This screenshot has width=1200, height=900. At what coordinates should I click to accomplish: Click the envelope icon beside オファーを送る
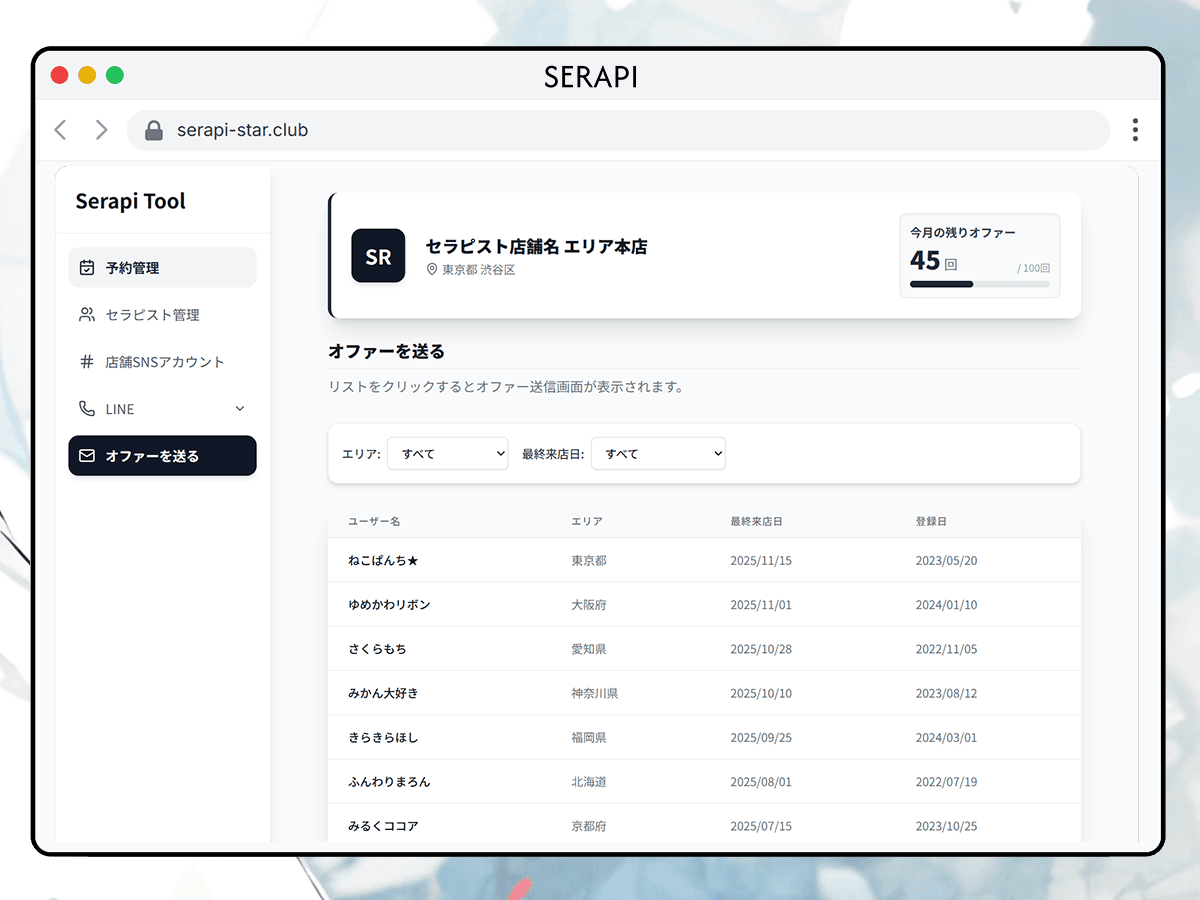87,455
